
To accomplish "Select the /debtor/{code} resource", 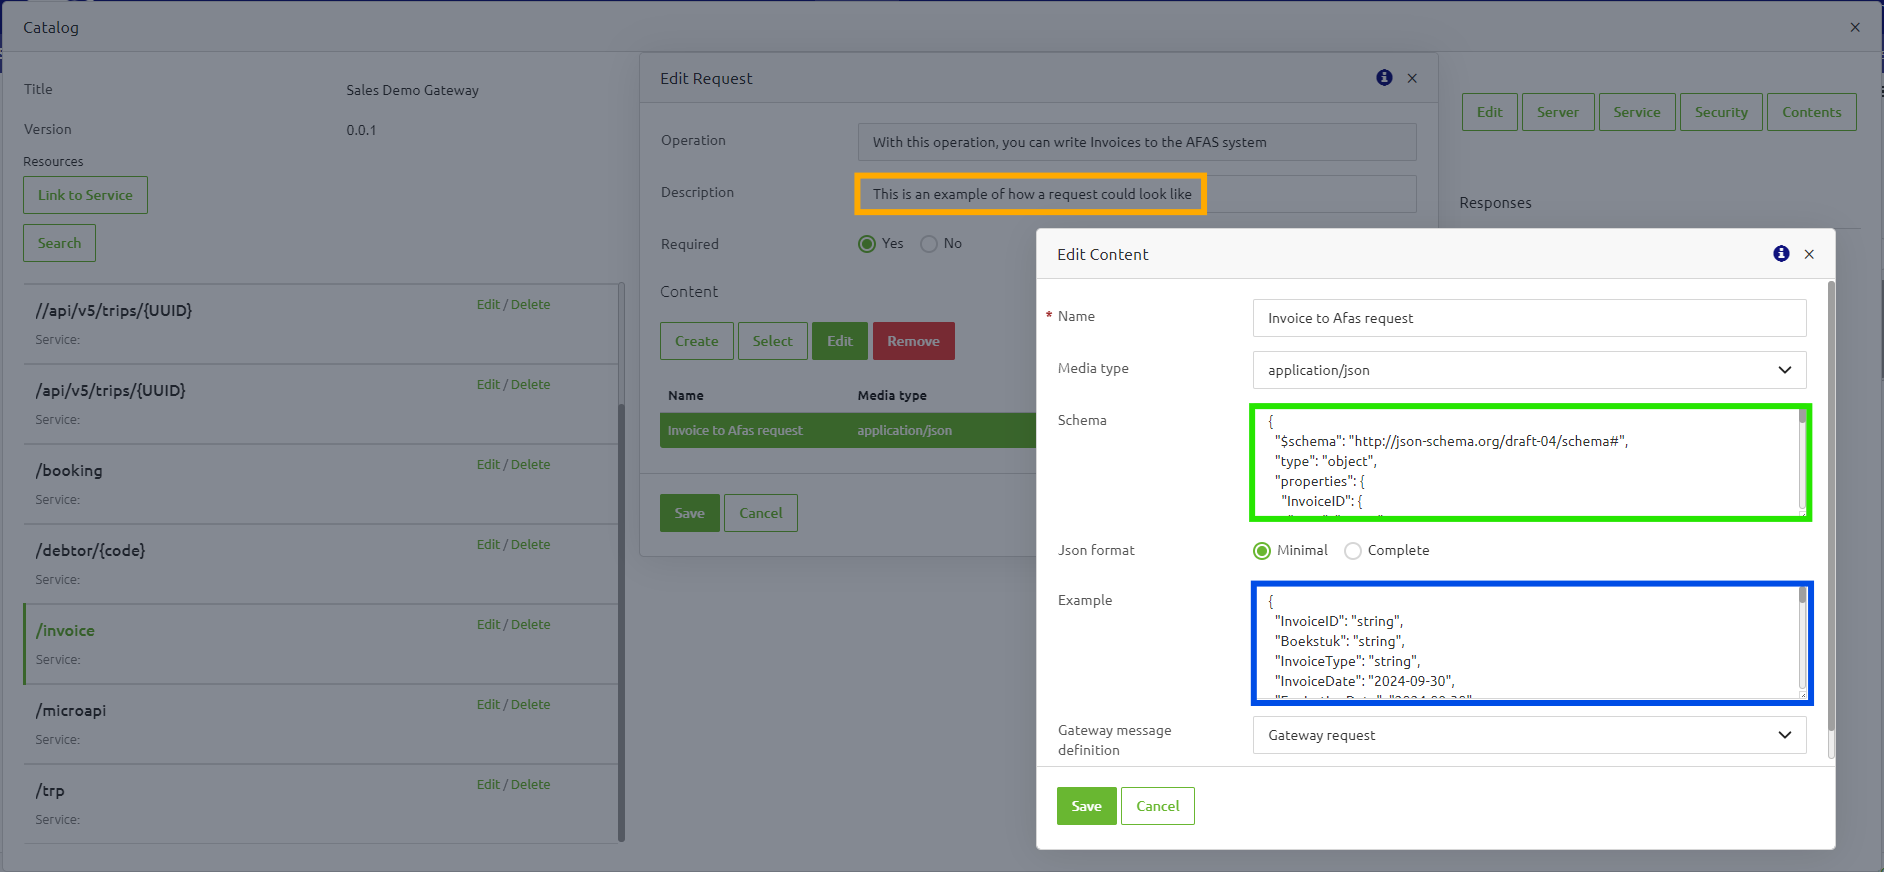I will click(x=320, y=564).
